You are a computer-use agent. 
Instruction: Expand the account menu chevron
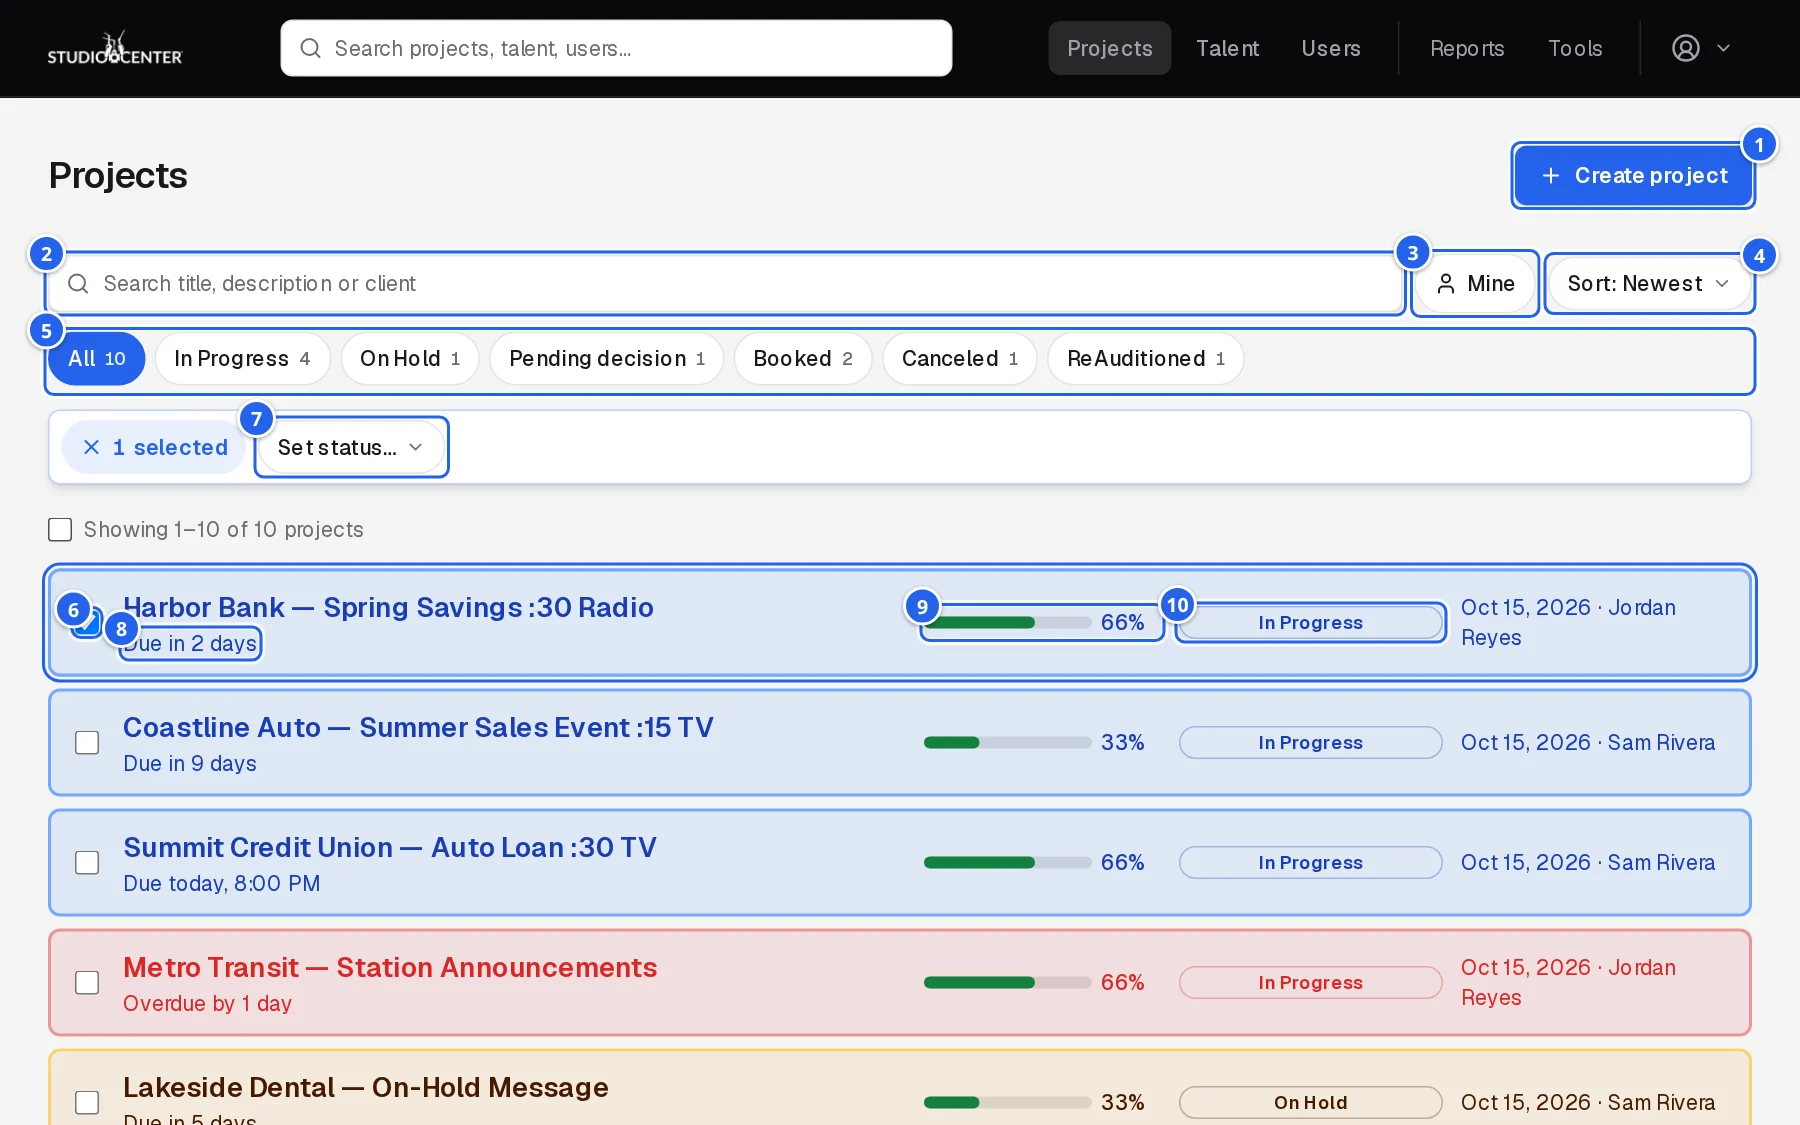1724,48
